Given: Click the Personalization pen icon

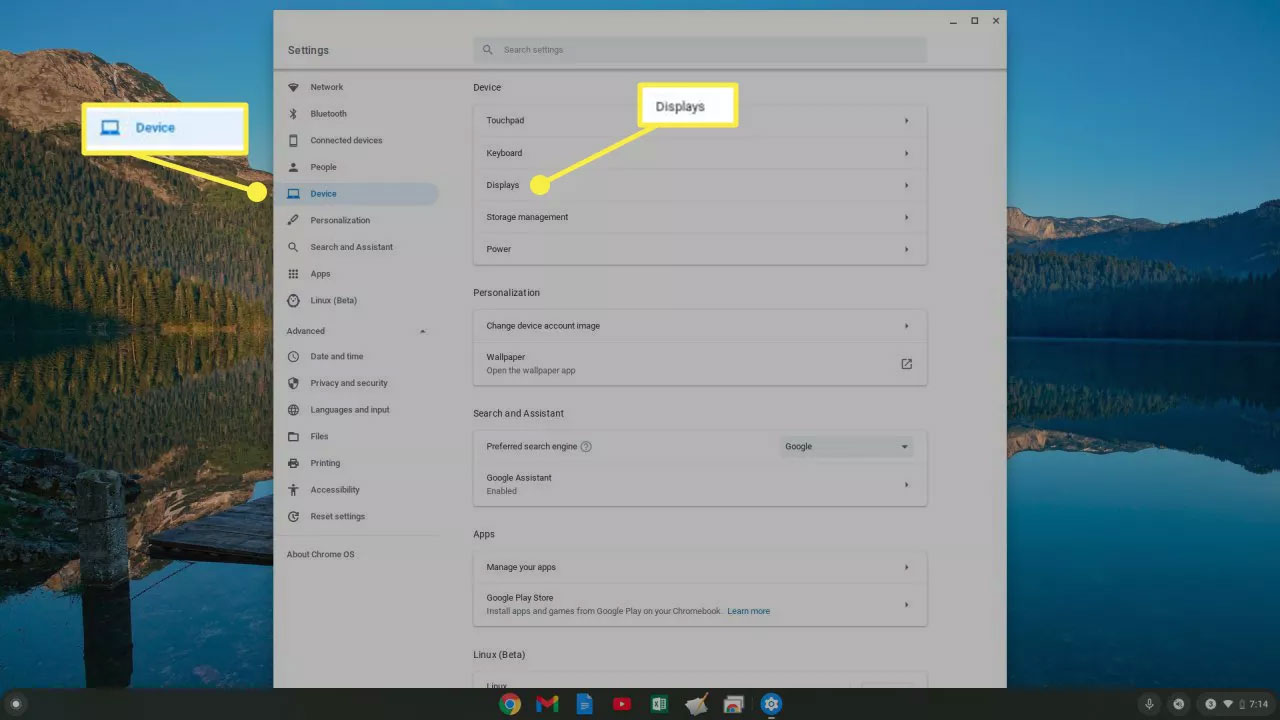Looking at the screenshot, I should (x=293, y=220).
